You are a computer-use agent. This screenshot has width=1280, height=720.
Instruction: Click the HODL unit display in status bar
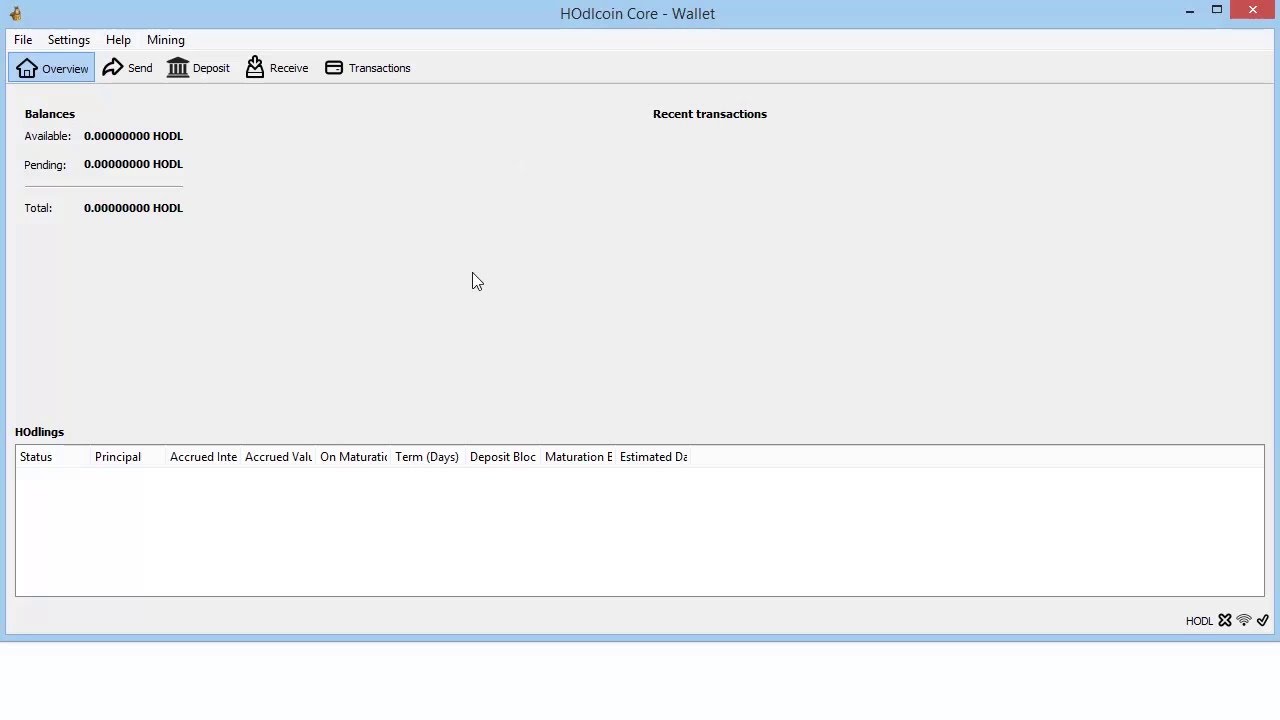1199,621
